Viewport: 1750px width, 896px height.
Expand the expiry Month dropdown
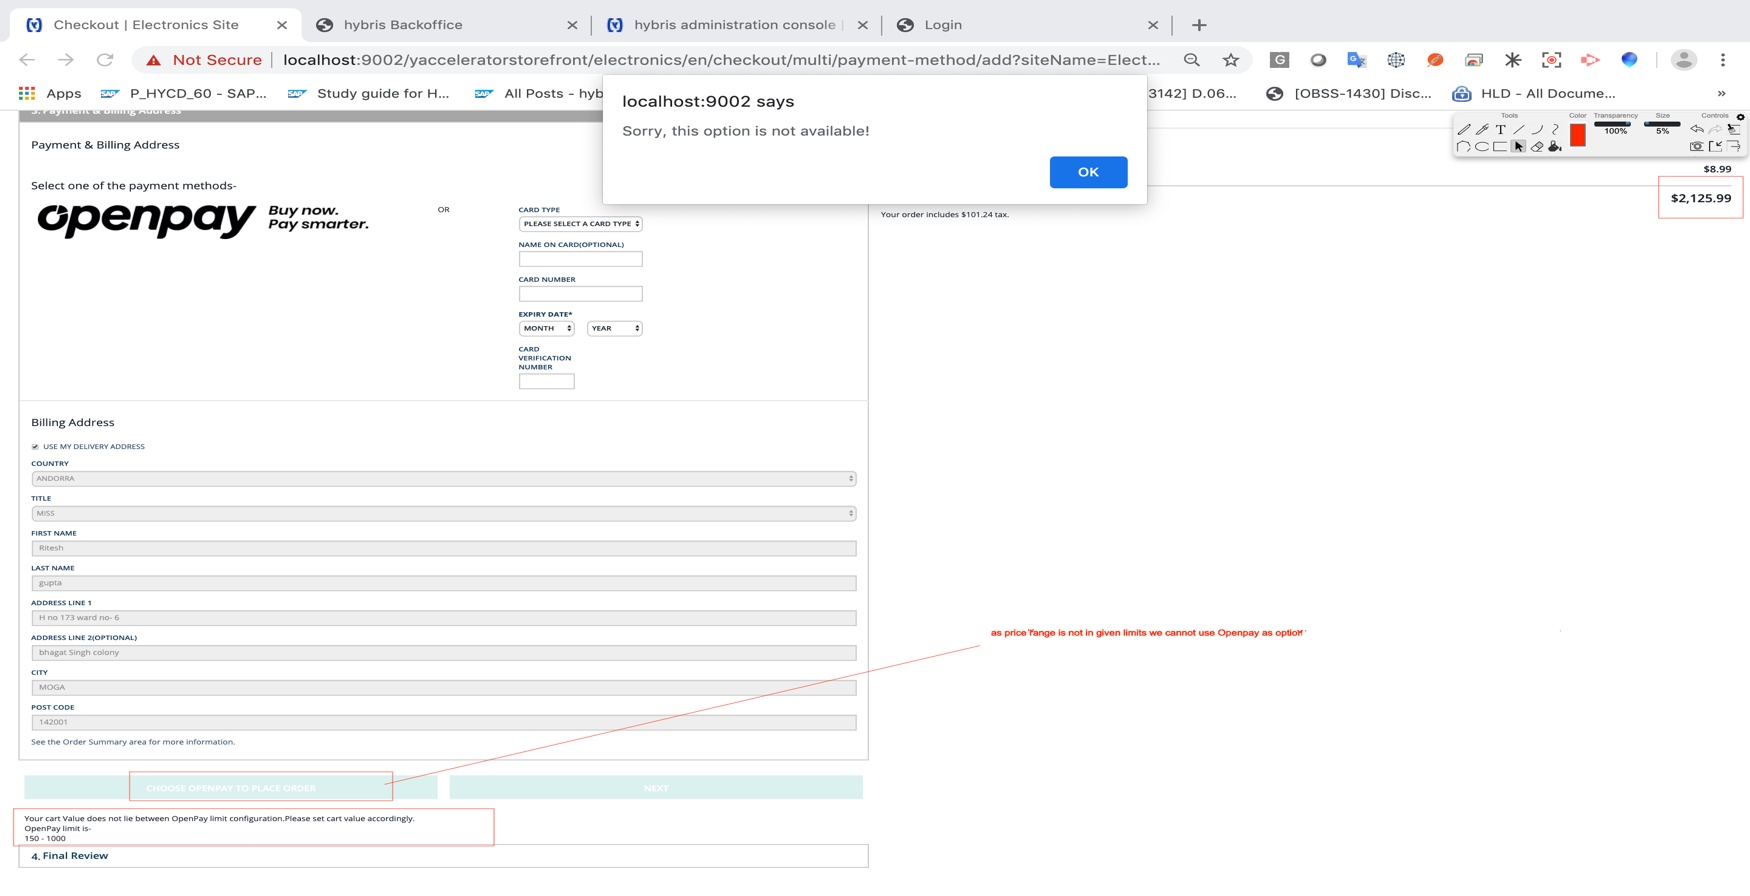(x=546, y=328)
